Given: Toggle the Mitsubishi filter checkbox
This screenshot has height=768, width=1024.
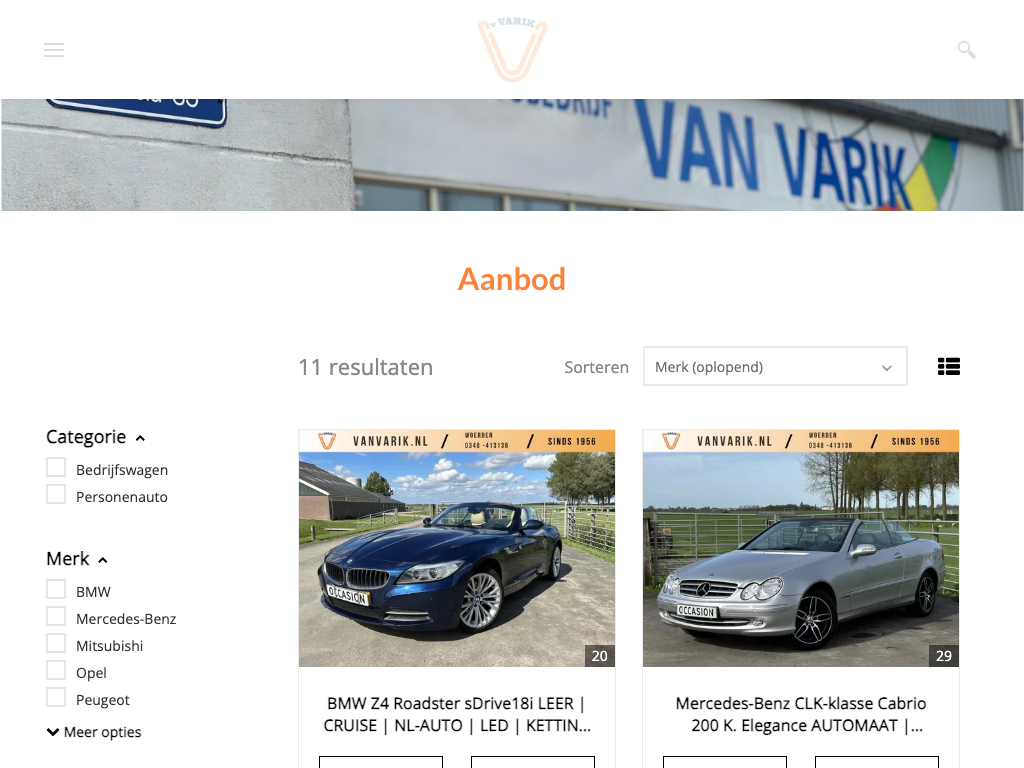Looking at the screenshot, I should click(56, 643).
